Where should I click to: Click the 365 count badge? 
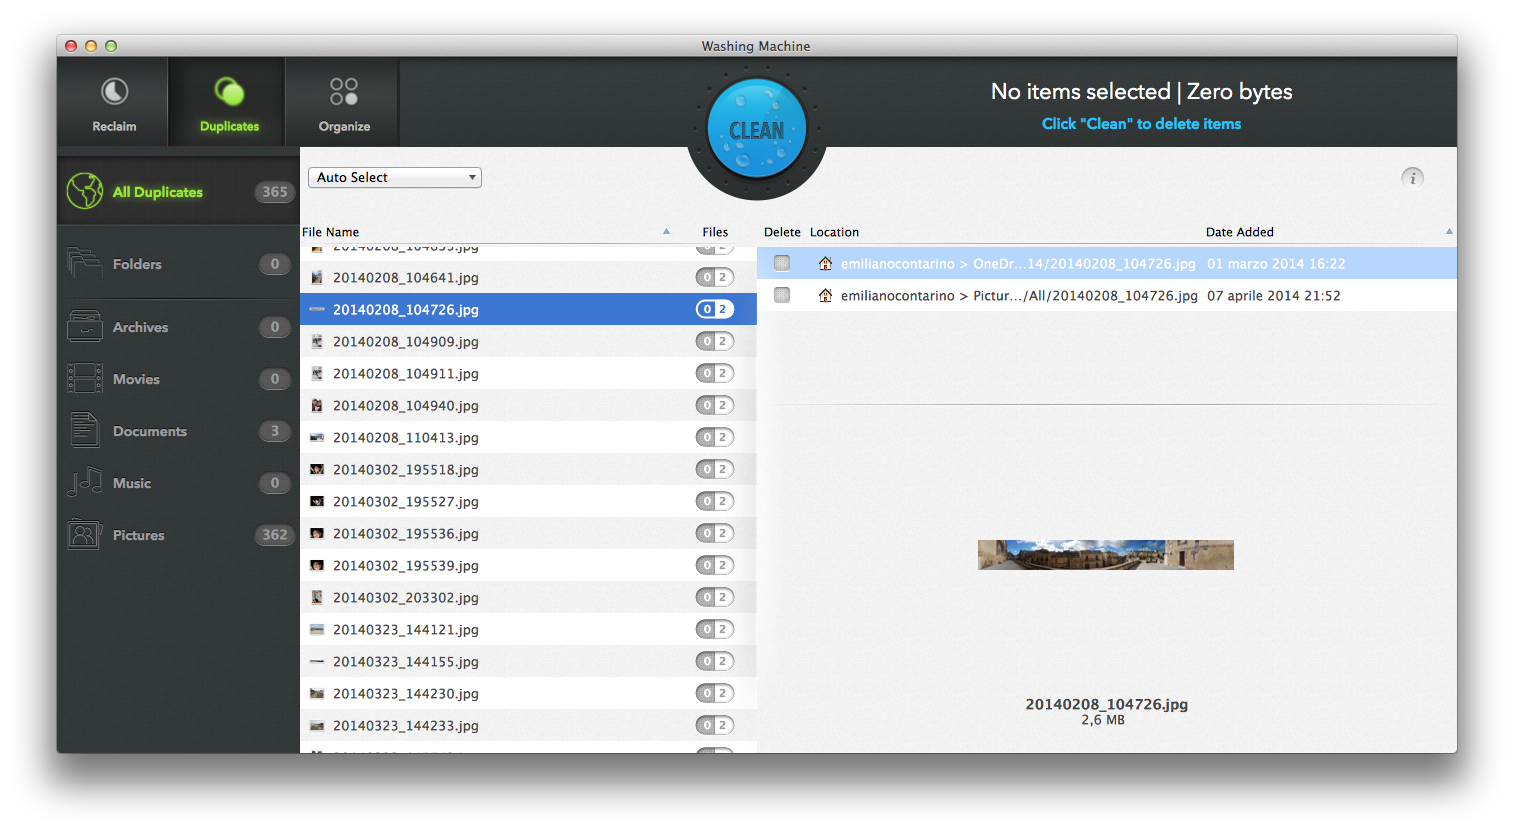275,192
